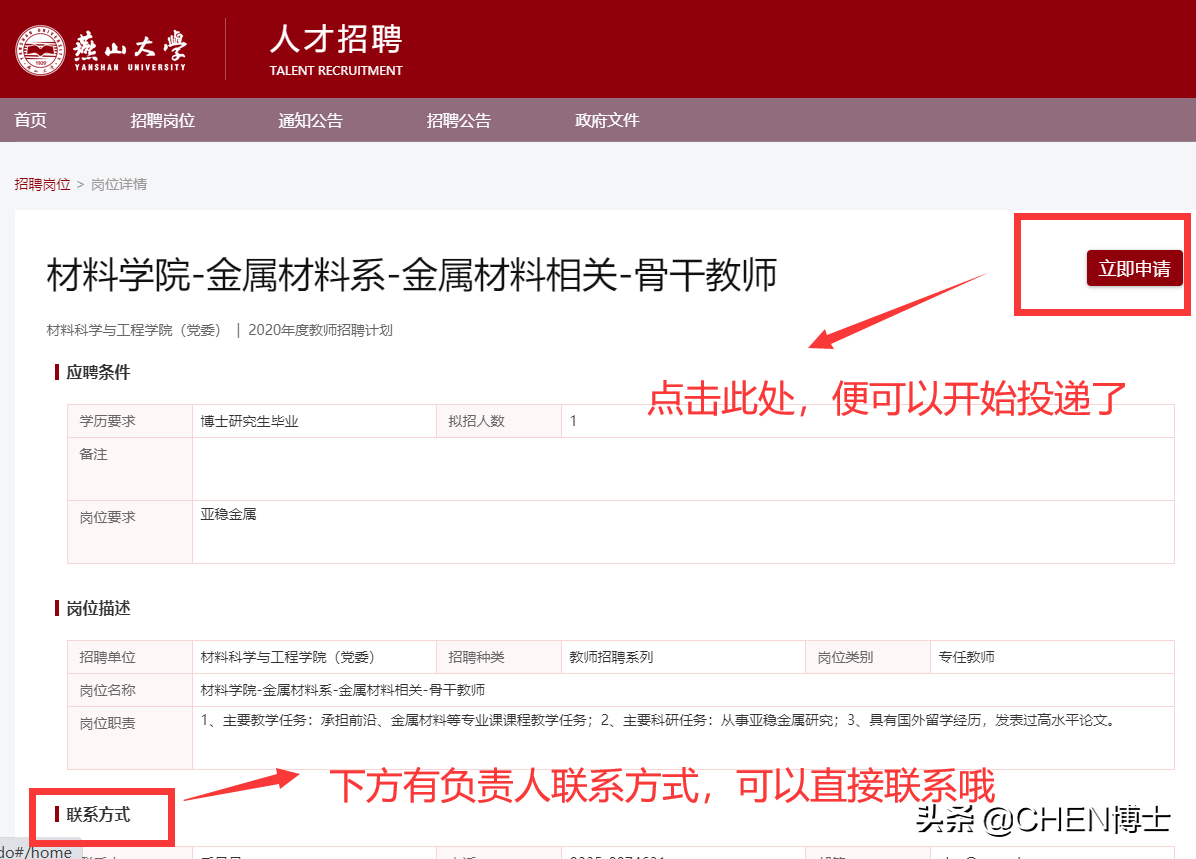1196x859 pixels.
Task: Click the red marker beside 应聘条件 heading
Action: click(x=58, y=372)
